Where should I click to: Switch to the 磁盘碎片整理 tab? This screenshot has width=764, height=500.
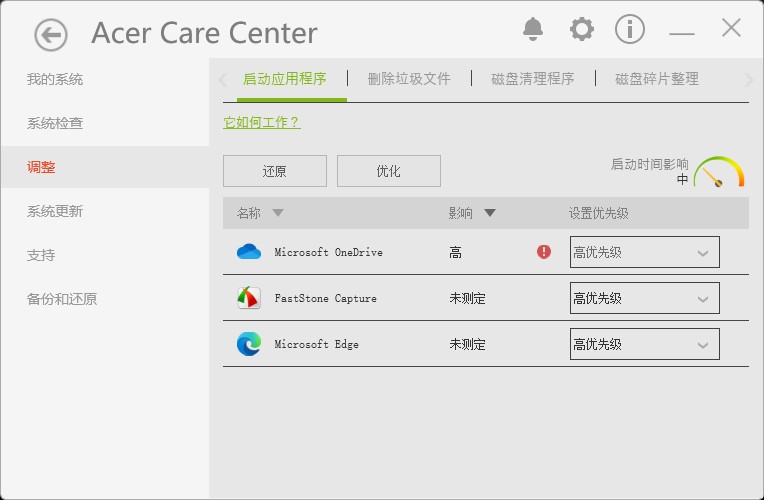point(657,79)
